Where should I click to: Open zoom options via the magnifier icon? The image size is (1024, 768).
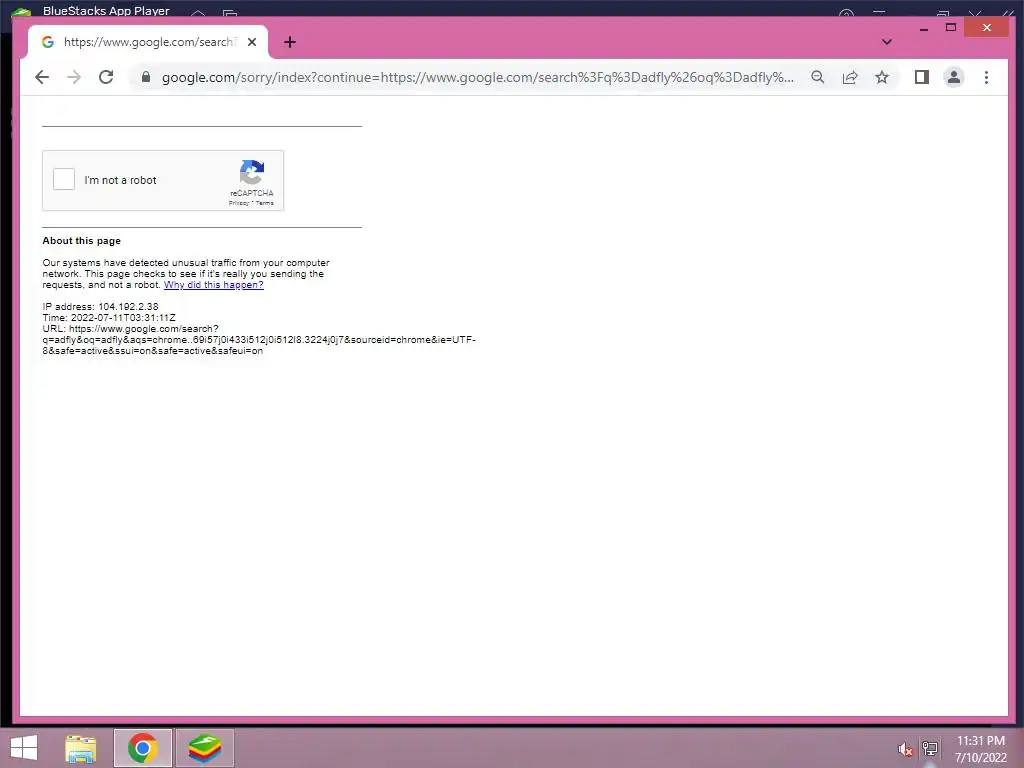(818, 77)
